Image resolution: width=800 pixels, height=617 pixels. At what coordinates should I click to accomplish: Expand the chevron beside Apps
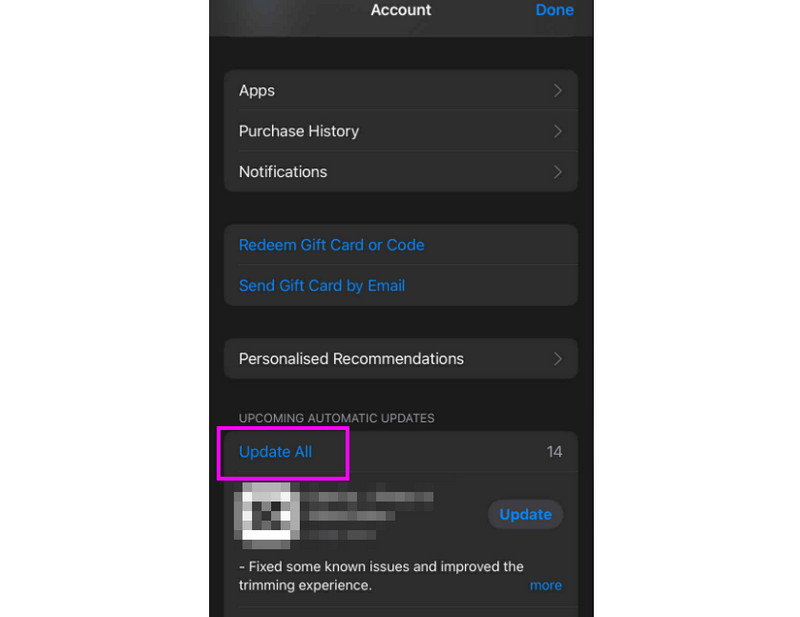point(558,91)
